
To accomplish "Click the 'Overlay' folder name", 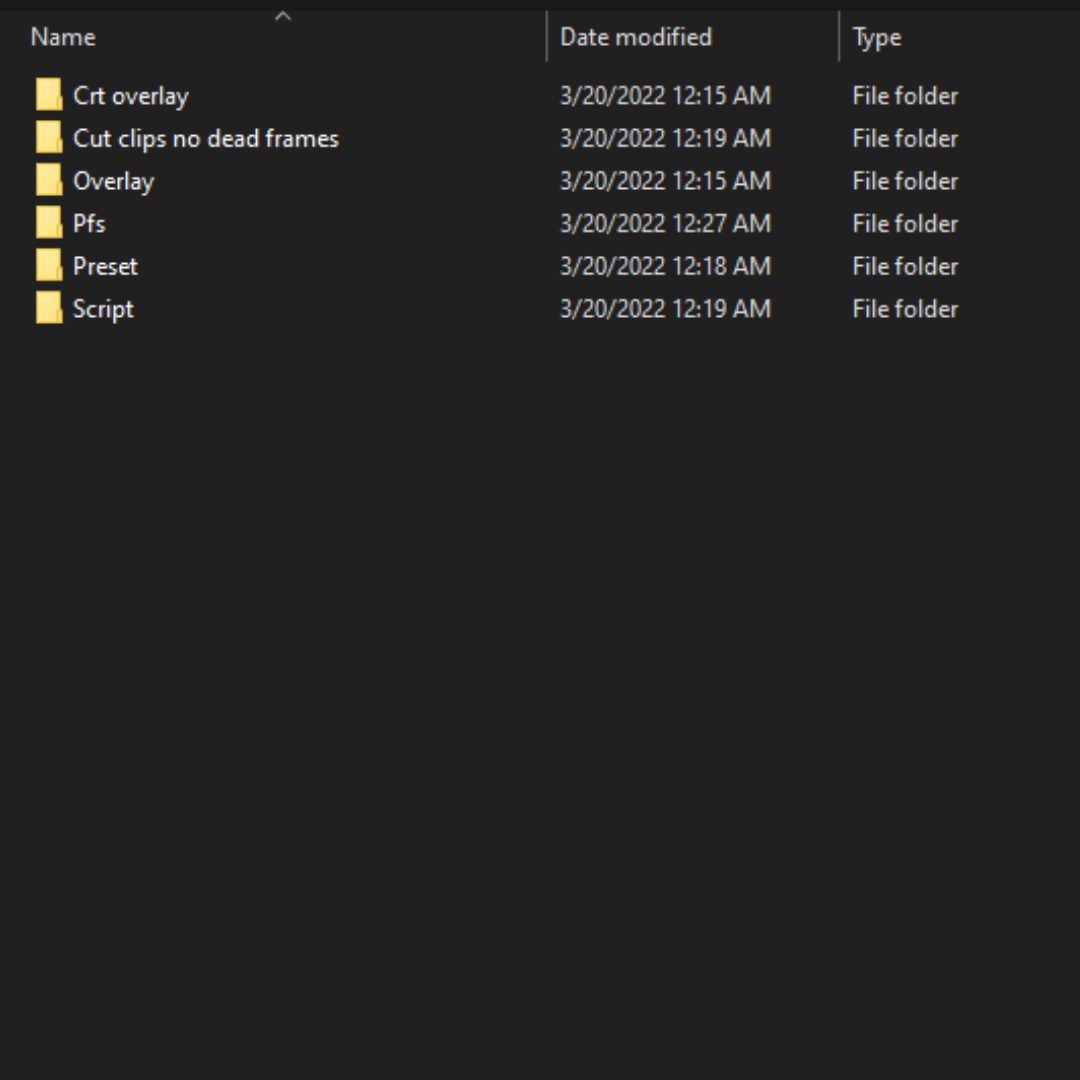I will (x=114, y=181).
